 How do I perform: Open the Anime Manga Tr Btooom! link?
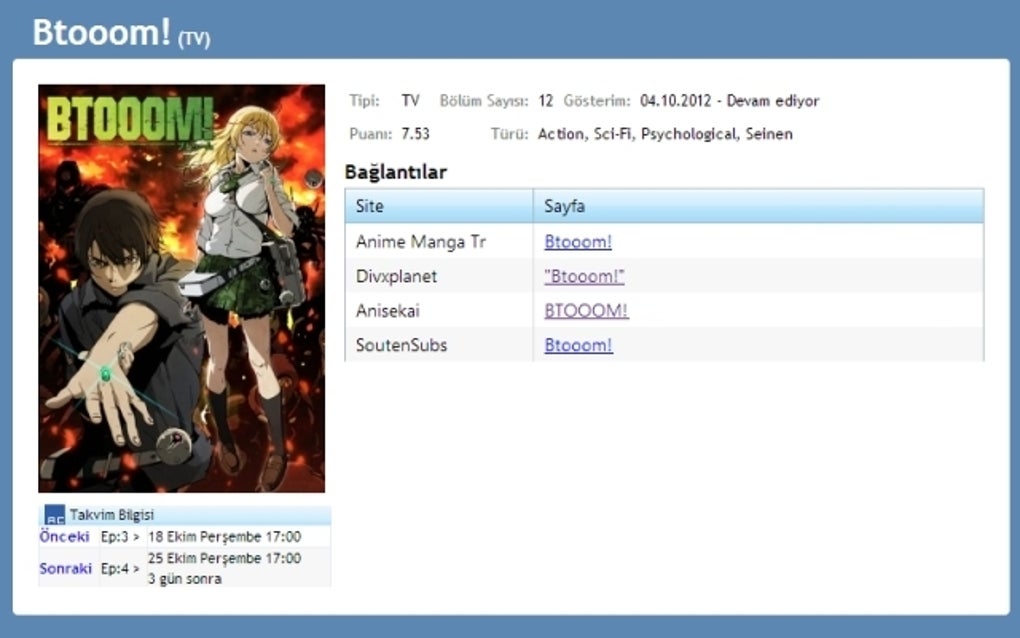pyautogui.click(x=578, y=242)
